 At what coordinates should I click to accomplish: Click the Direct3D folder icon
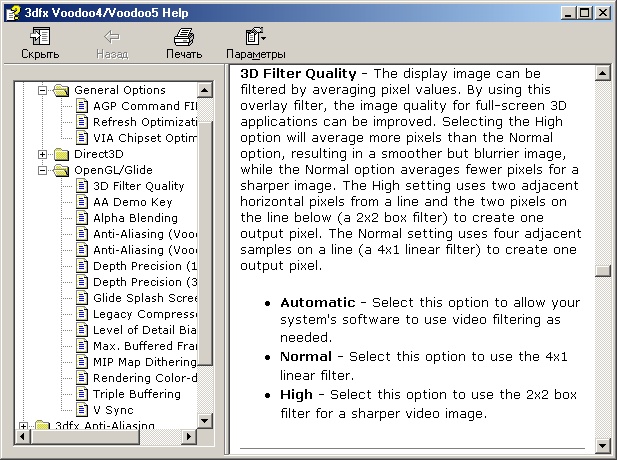61,154
